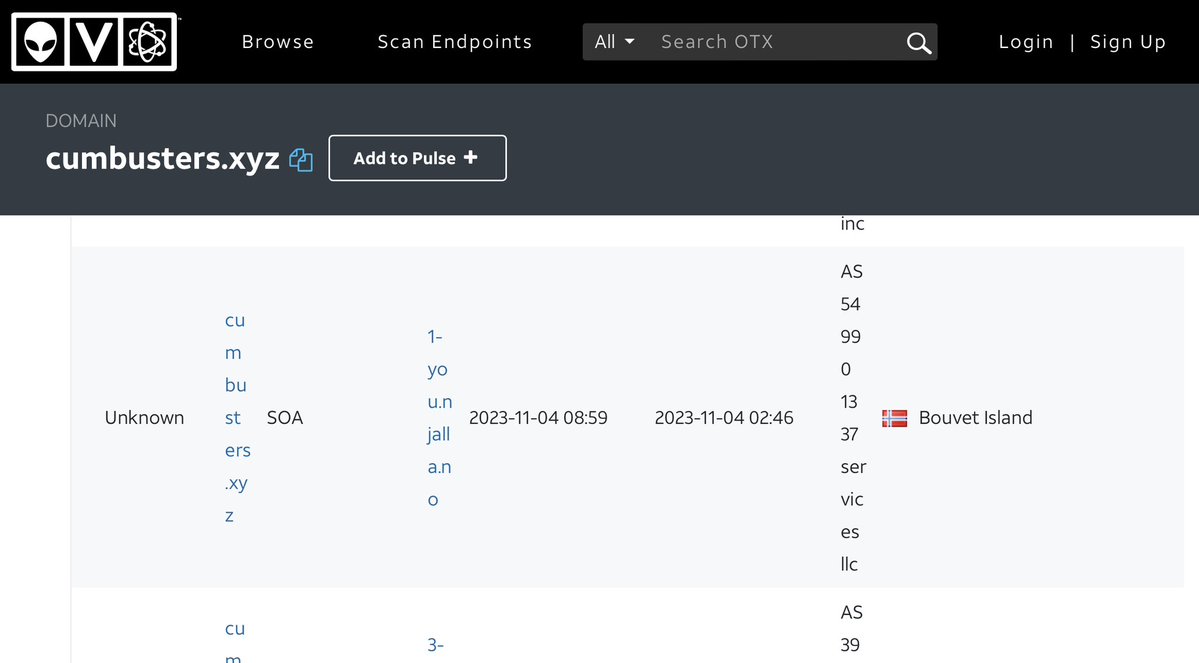Click the Sign Up link
The height and width of the screenshot is (663, 1199).
coord(1128,42)
